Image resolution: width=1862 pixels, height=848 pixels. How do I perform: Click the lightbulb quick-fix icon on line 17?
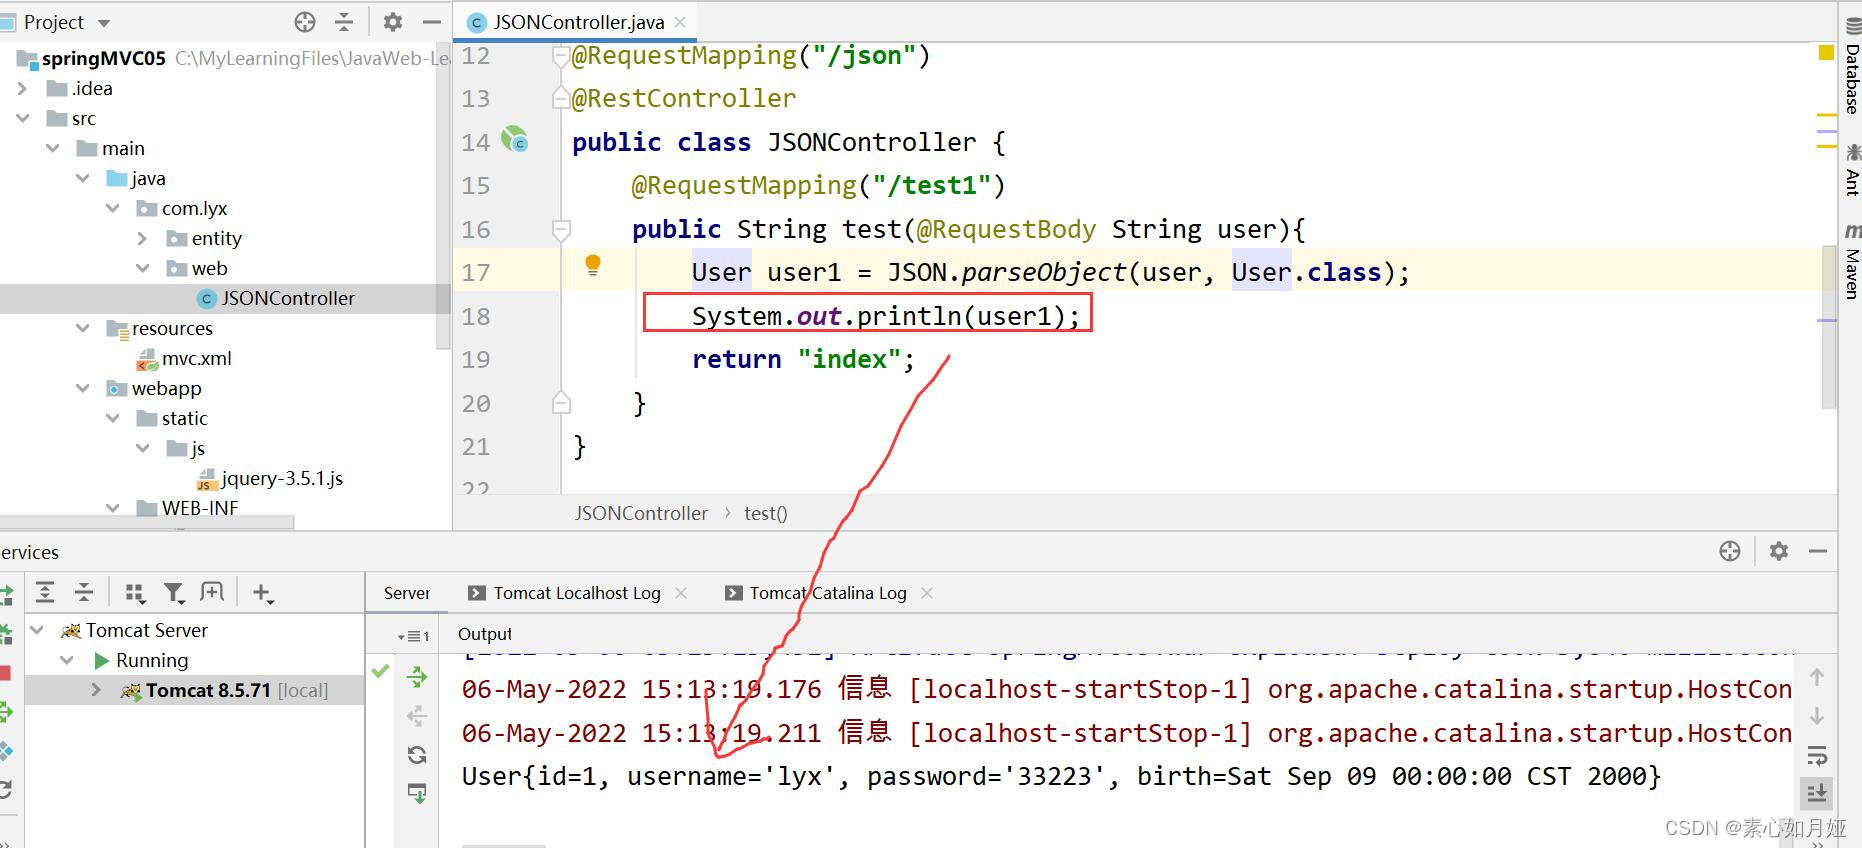pos(592,265)
